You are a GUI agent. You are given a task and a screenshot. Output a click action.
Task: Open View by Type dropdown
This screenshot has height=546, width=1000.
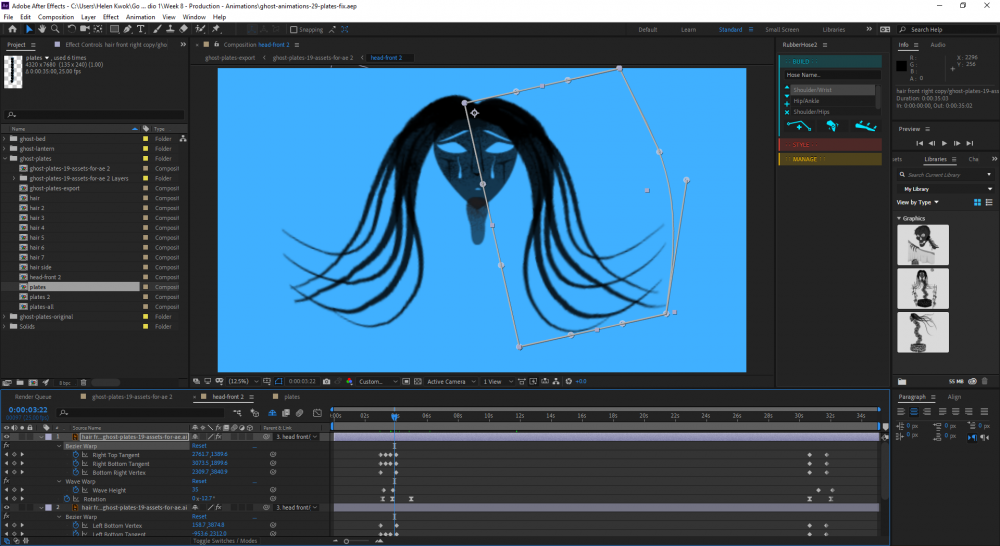click(918, 202)
